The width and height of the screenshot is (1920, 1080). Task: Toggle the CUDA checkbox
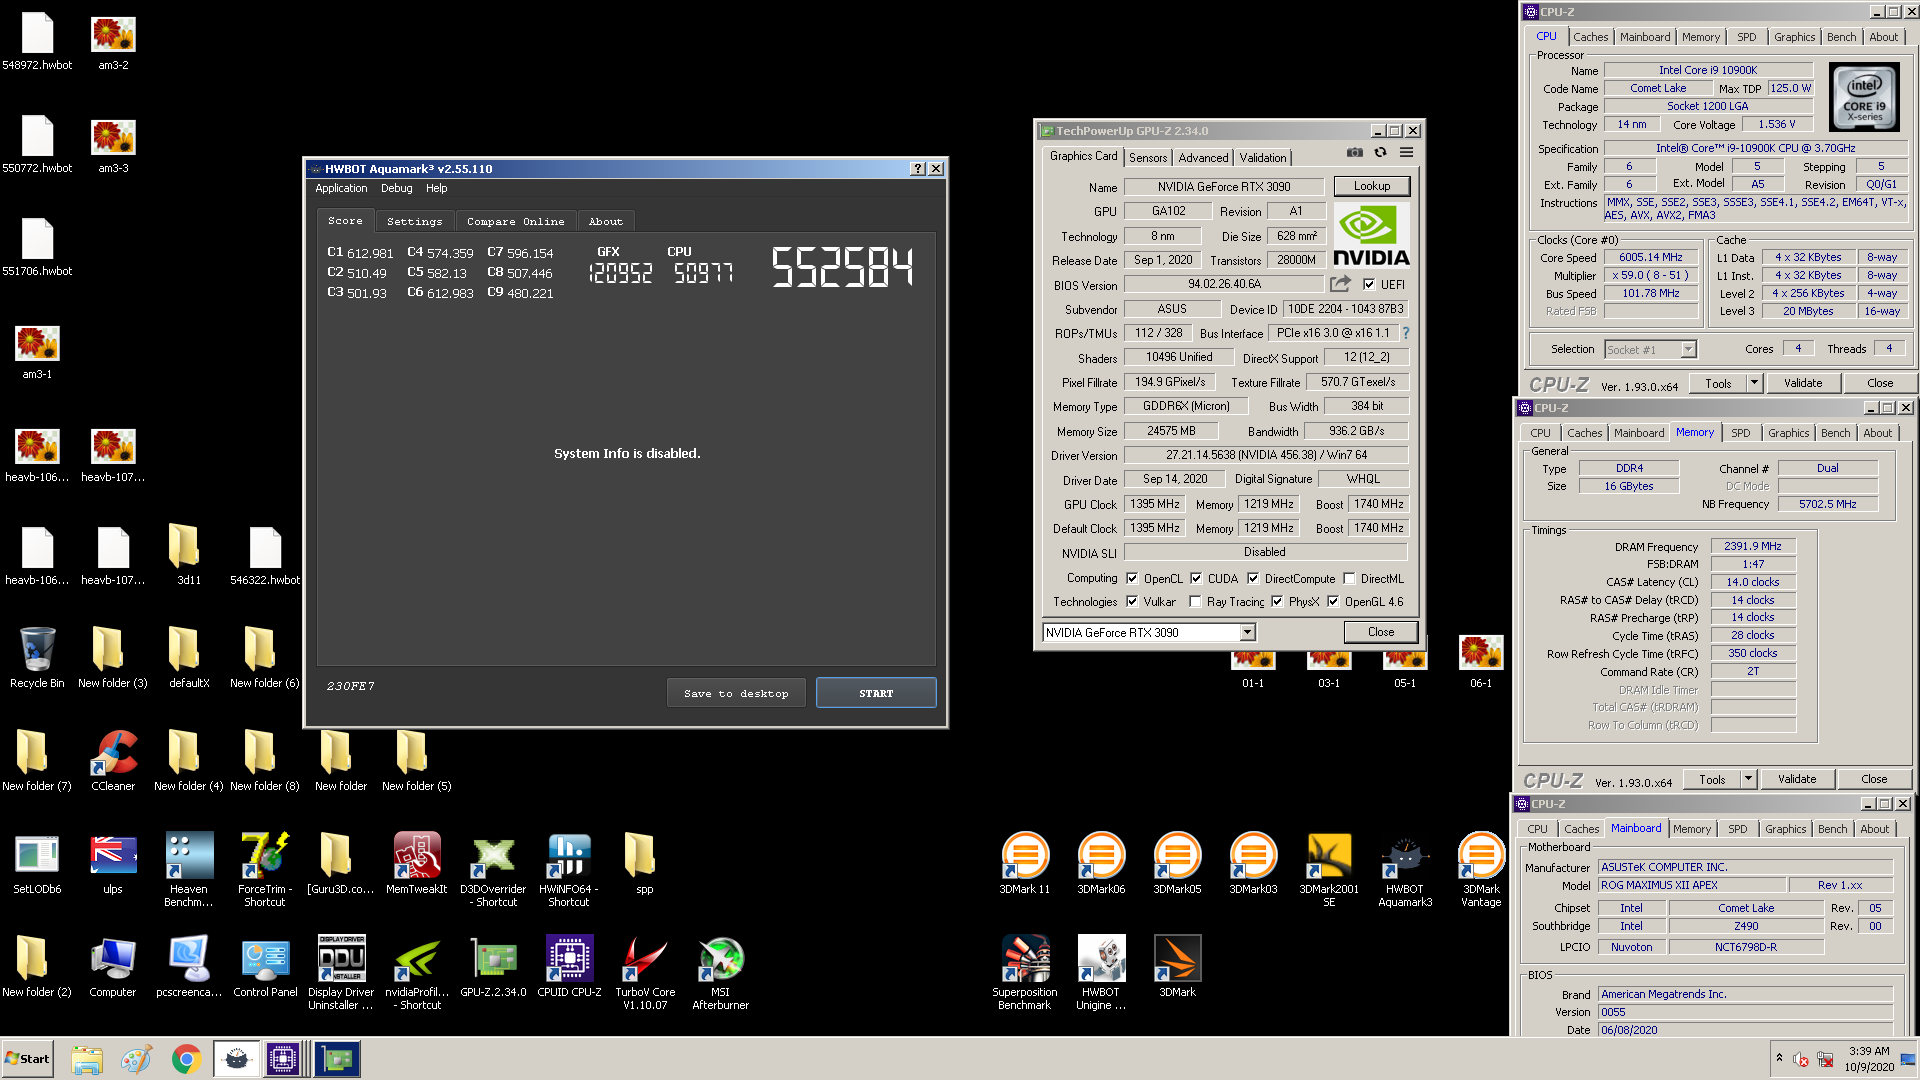pos(1196,578)
